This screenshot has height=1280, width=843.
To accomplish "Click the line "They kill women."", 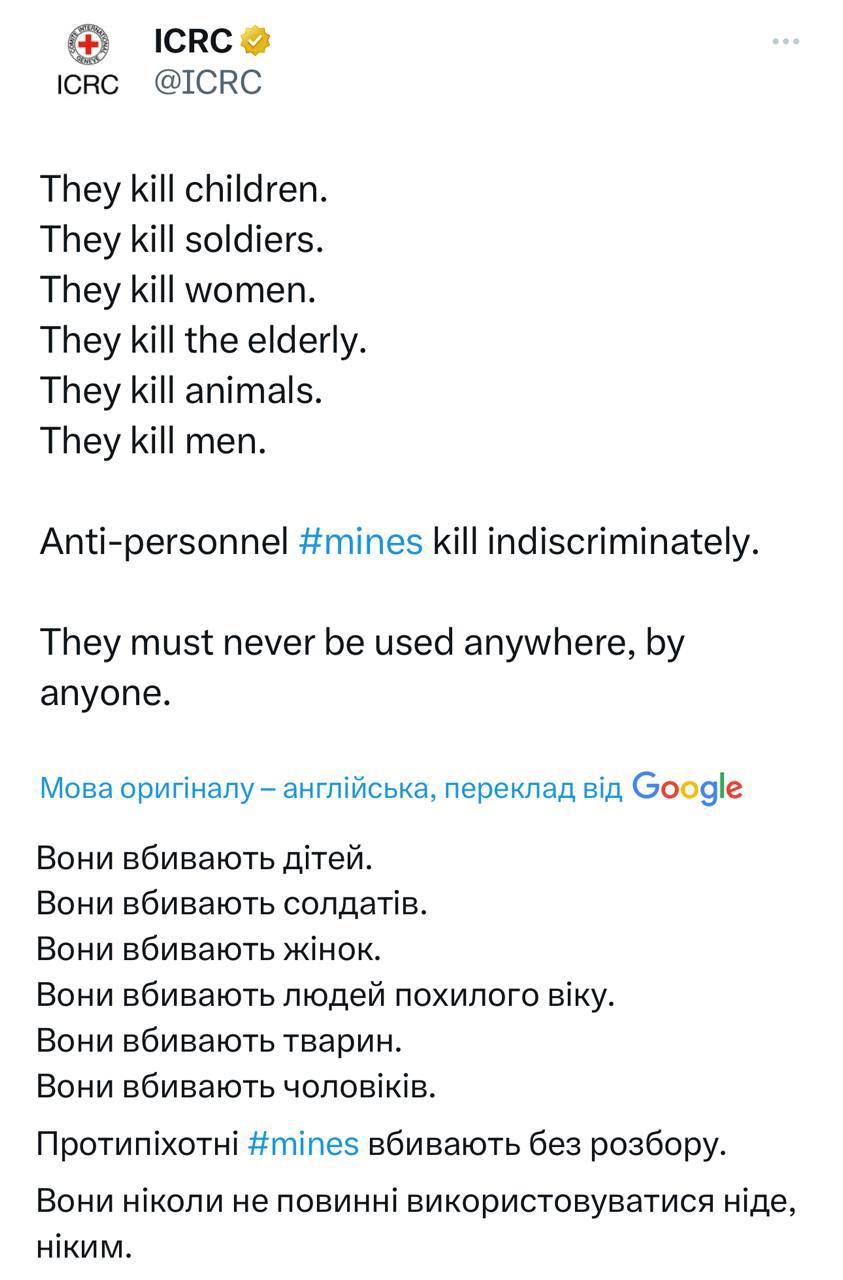I will tap(178, 290).
